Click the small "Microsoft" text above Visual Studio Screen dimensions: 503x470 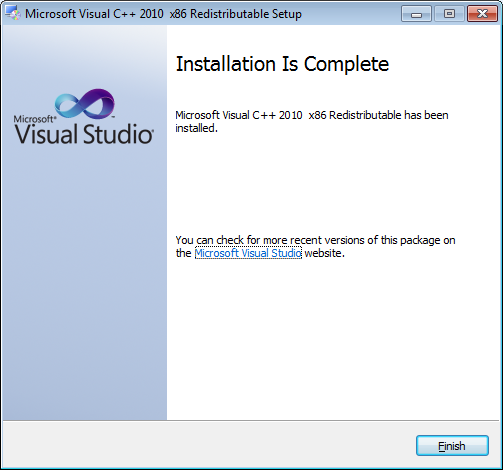coord(33,119)
